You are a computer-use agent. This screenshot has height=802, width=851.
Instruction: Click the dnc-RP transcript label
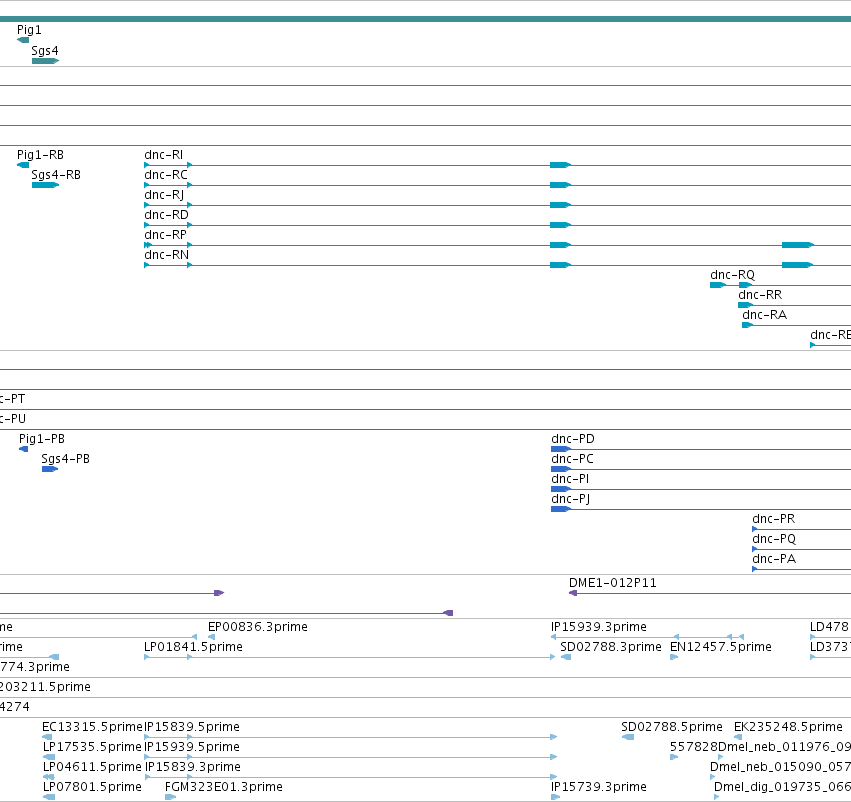point(166,235)
